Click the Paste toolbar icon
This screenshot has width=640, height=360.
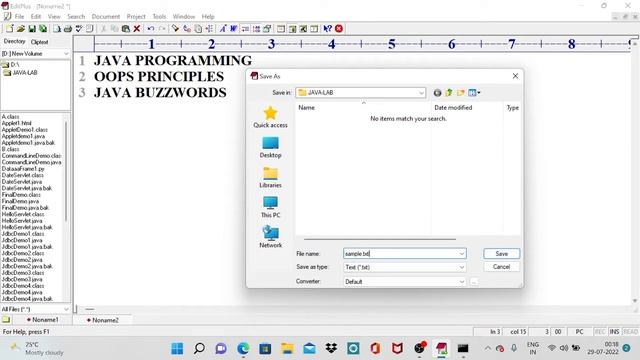point(126,29)
